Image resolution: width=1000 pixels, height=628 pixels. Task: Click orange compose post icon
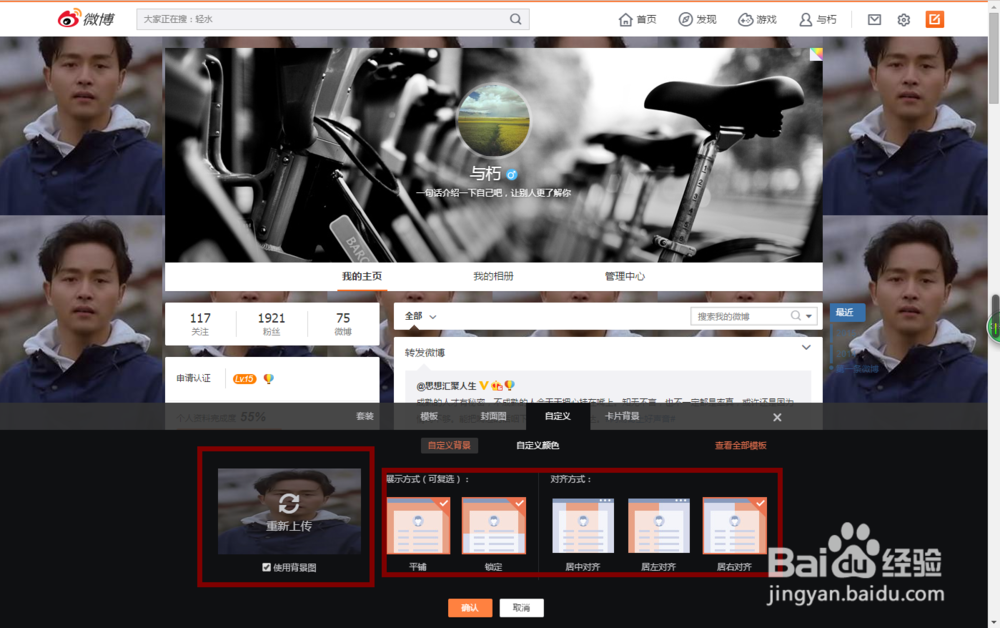[x=934, y=19]
